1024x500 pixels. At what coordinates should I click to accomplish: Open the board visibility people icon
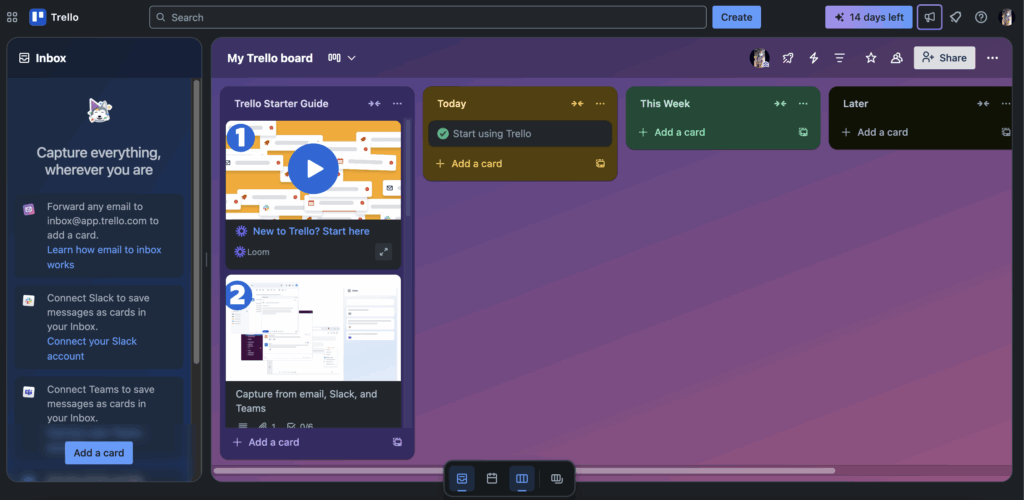(x=897, y=58)
